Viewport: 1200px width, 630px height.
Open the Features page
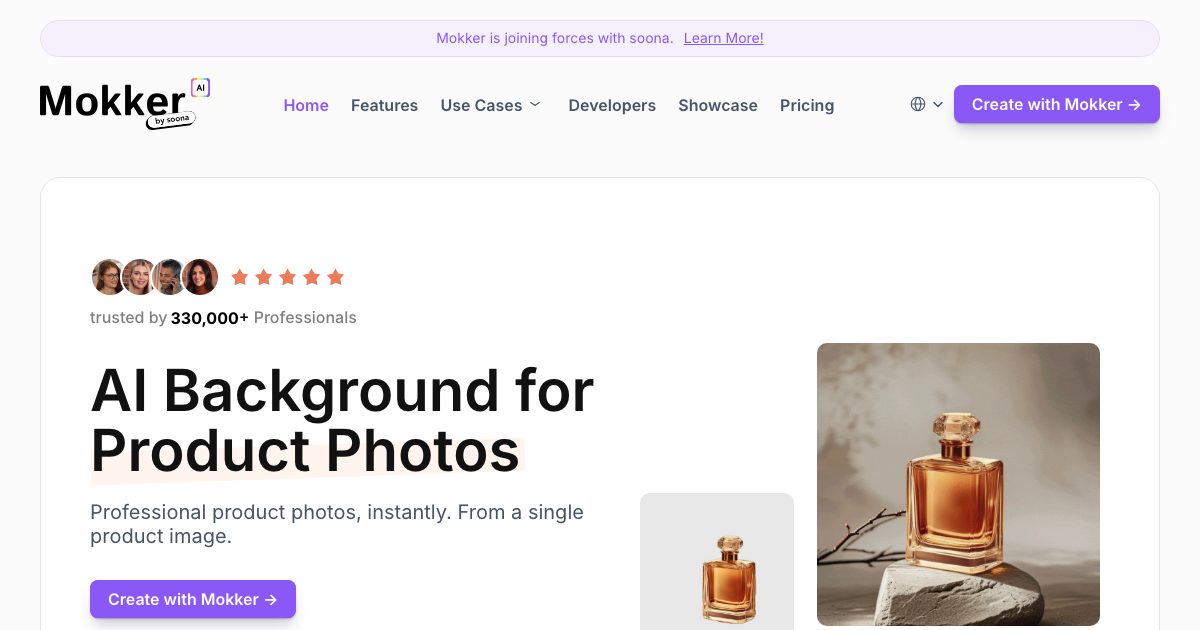click(x=384, y=105)
